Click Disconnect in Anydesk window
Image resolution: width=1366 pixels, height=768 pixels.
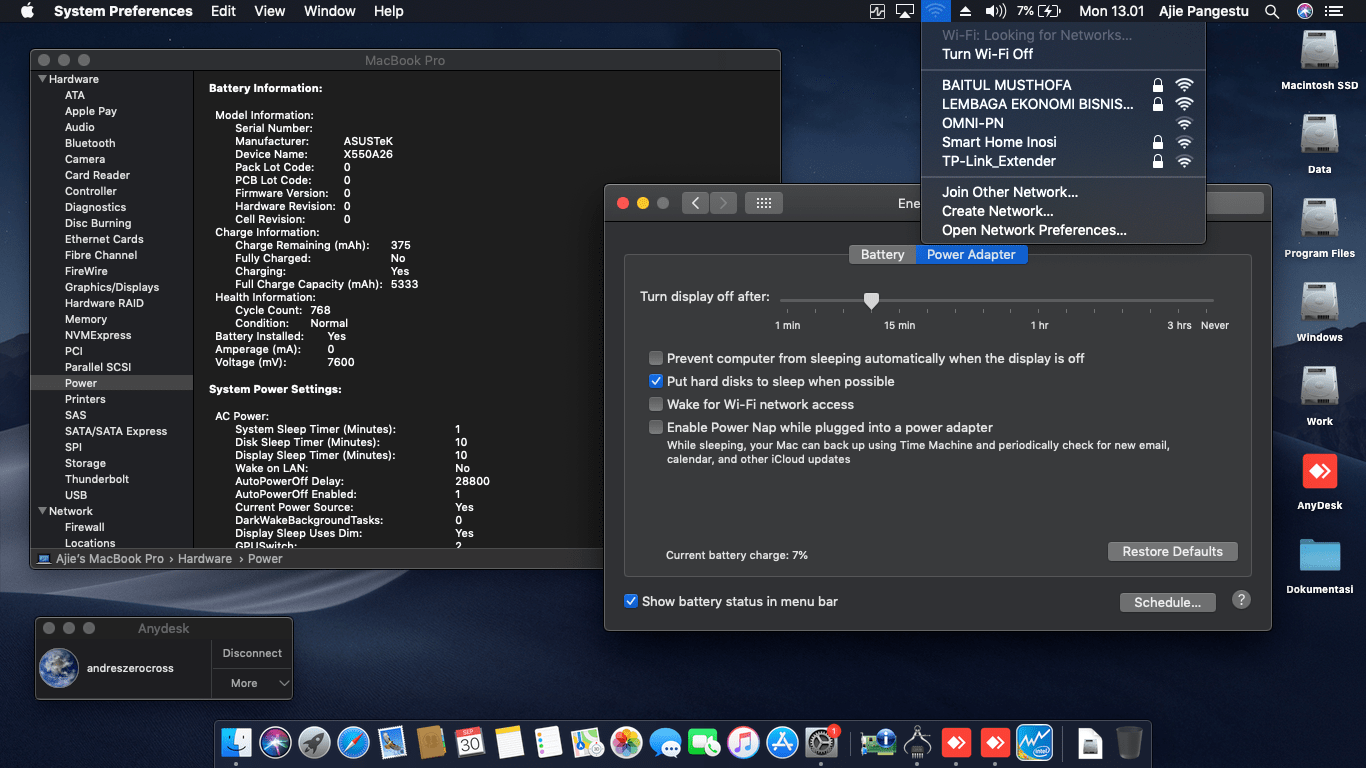click(252, 653)
